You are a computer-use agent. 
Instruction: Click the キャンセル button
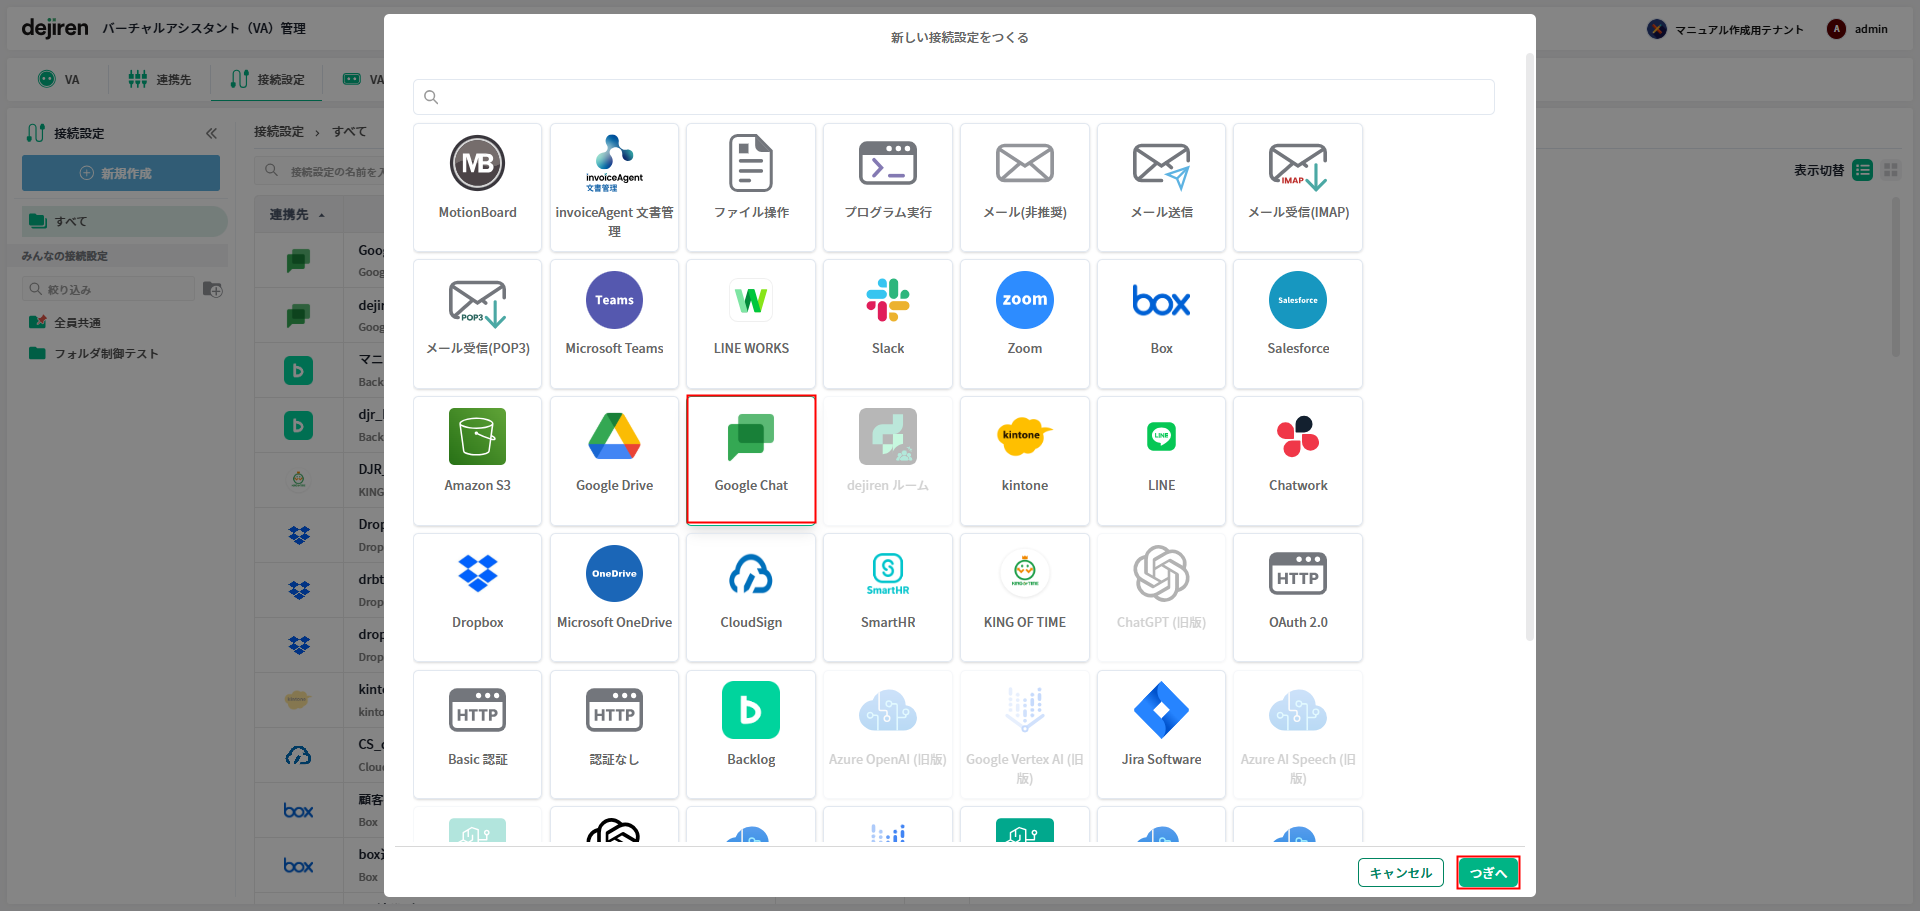pyautogui.click(x=1400, y=873)
